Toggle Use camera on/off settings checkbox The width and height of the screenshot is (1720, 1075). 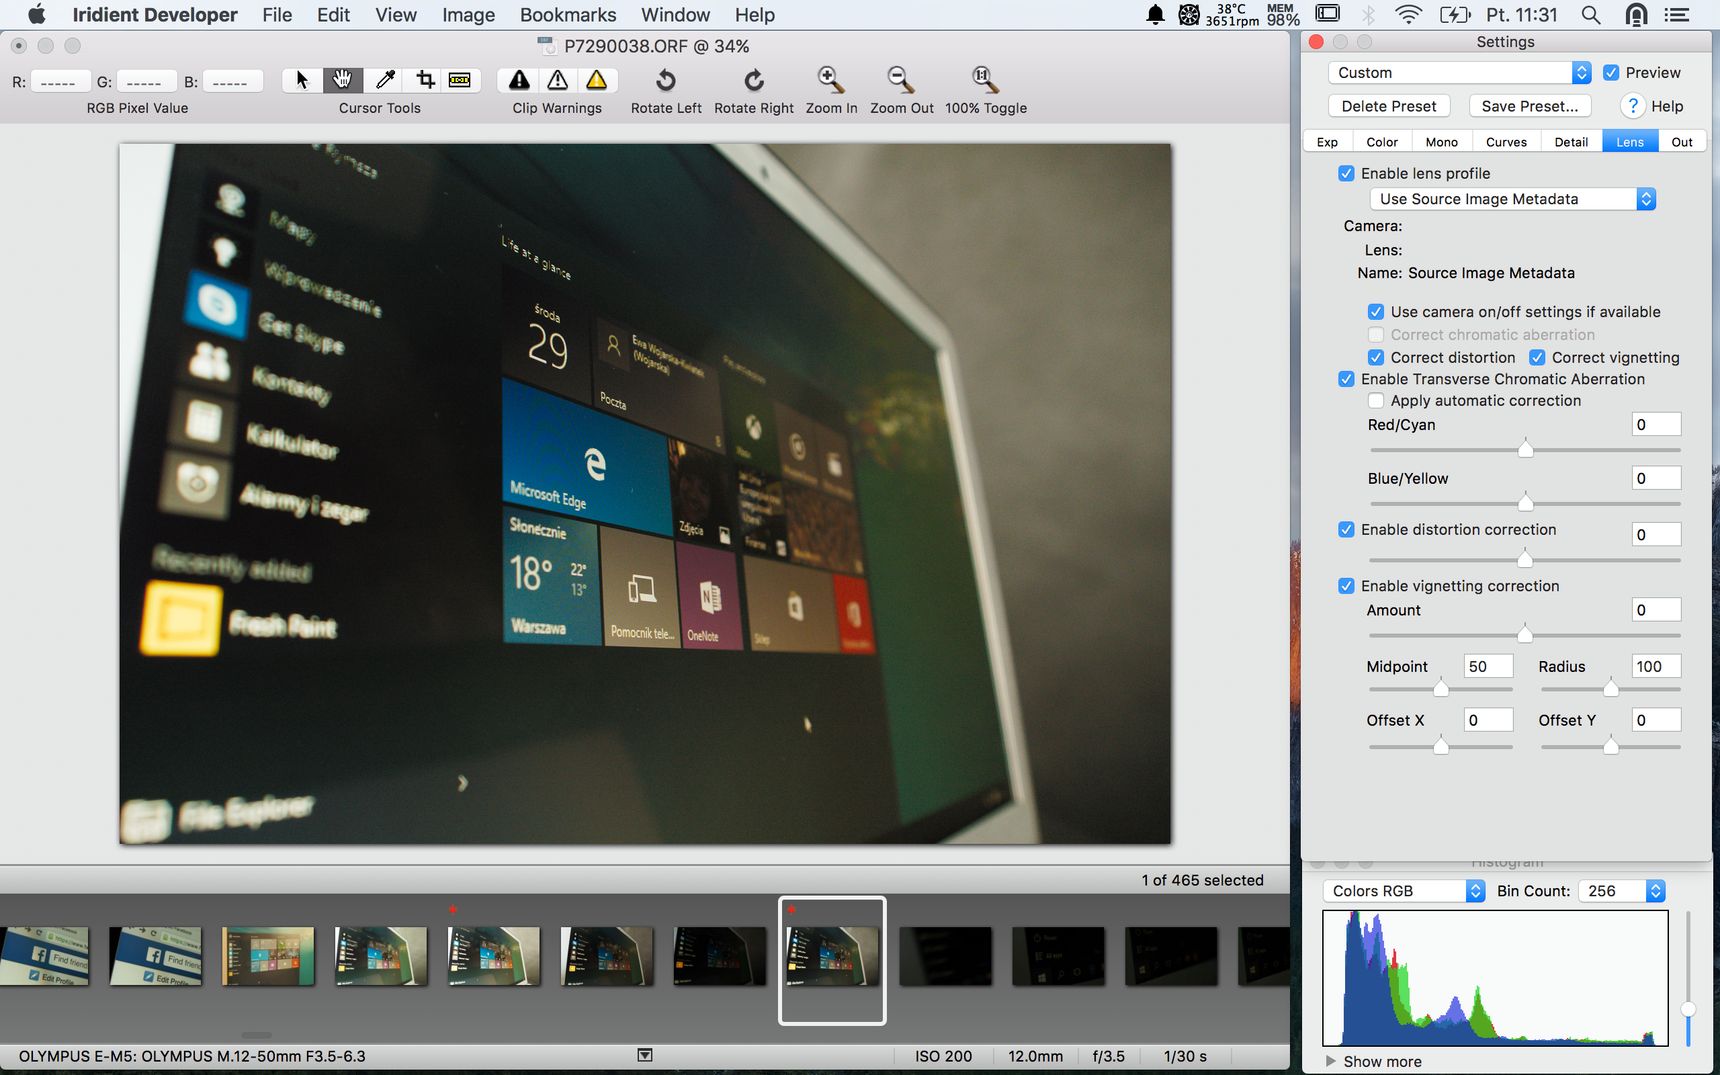click(x=1376, y=311)
